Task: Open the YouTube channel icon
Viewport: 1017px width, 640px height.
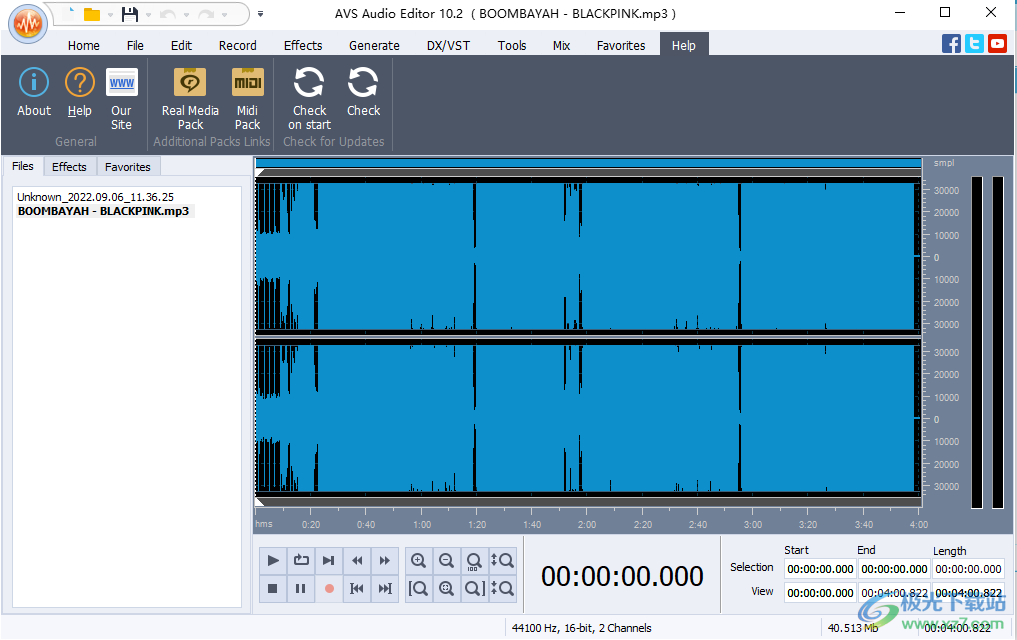Action: point(997,43)
